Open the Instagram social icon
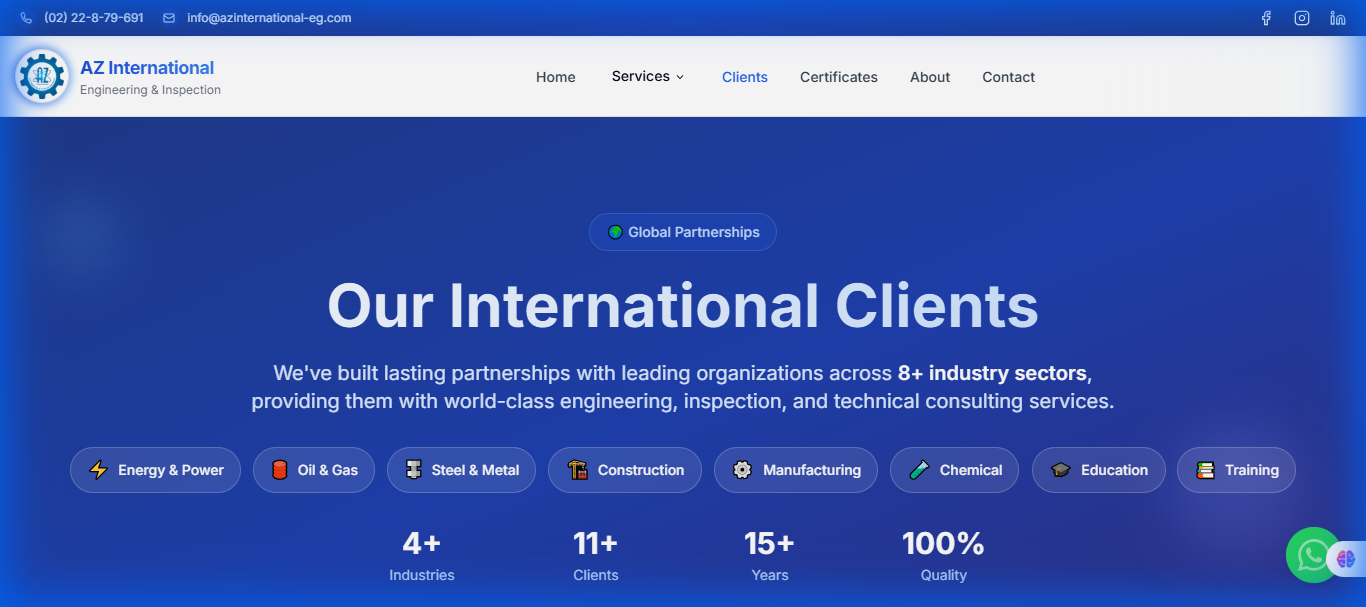 1301,17
